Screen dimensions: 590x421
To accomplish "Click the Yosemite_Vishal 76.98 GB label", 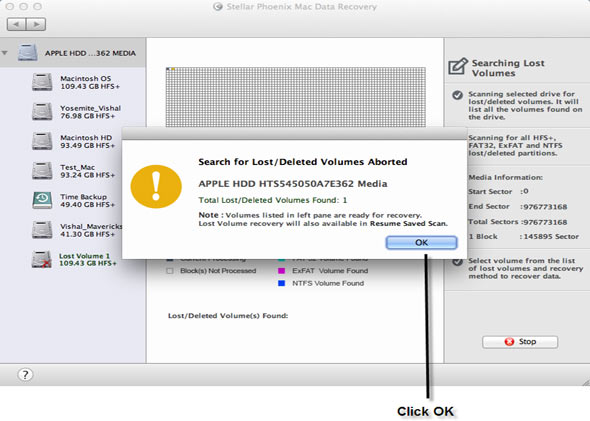I will 90,112.
